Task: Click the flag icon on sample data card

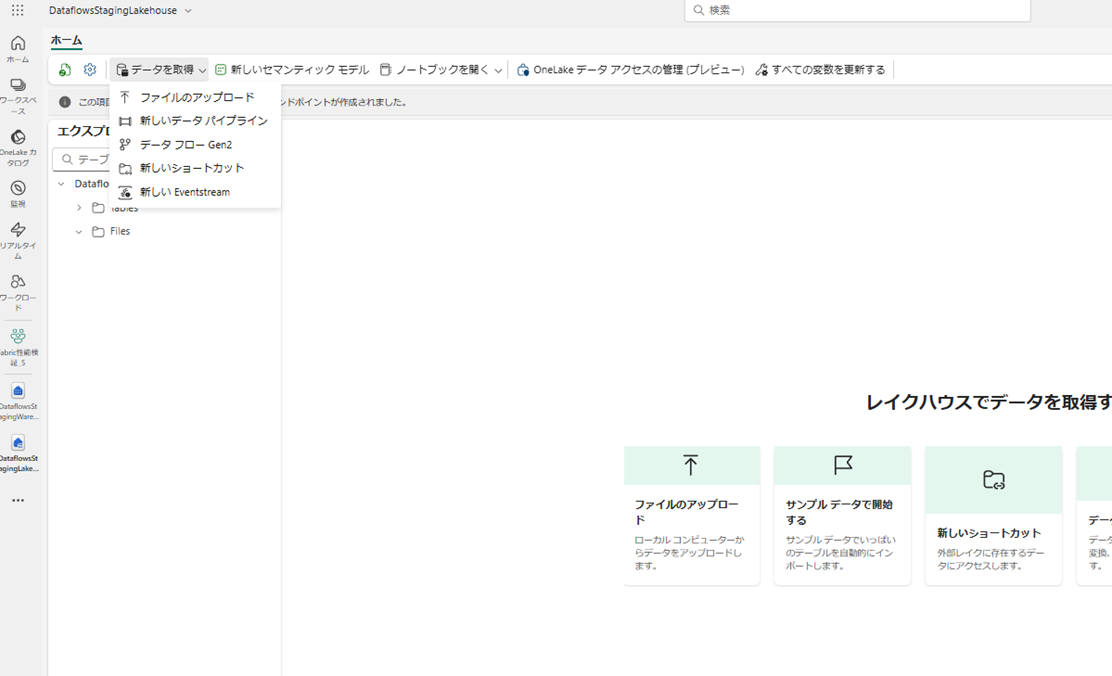Action: click(843, 465)
